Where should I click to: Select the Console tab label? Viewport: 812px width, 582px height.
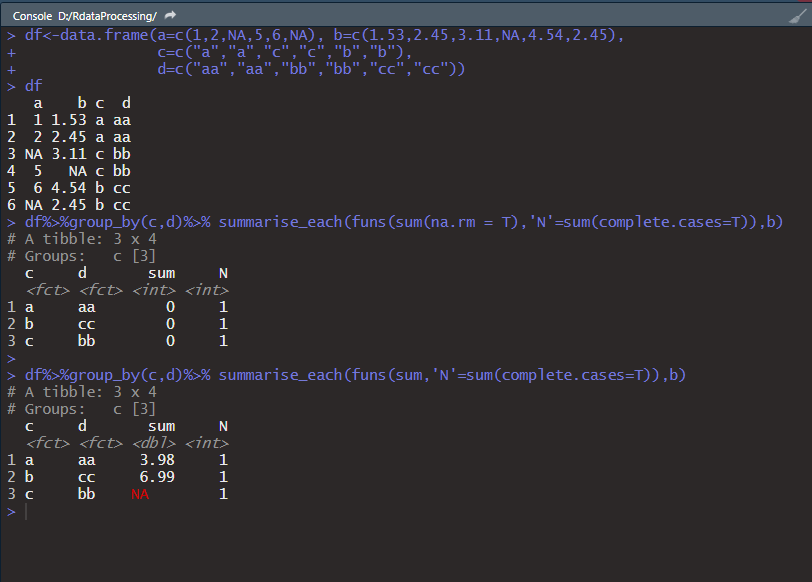point(32,16)
